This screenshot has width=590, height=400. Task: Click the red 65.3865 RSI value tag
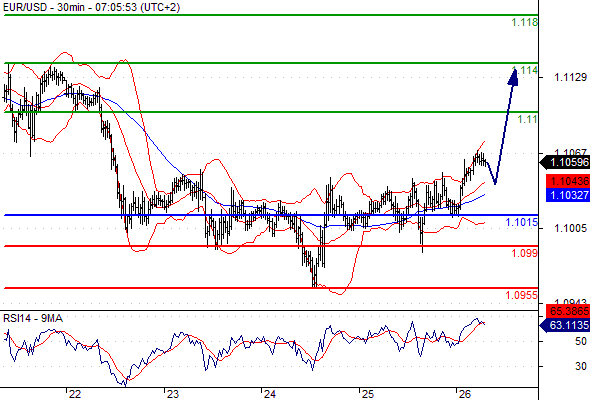(568, 311)
